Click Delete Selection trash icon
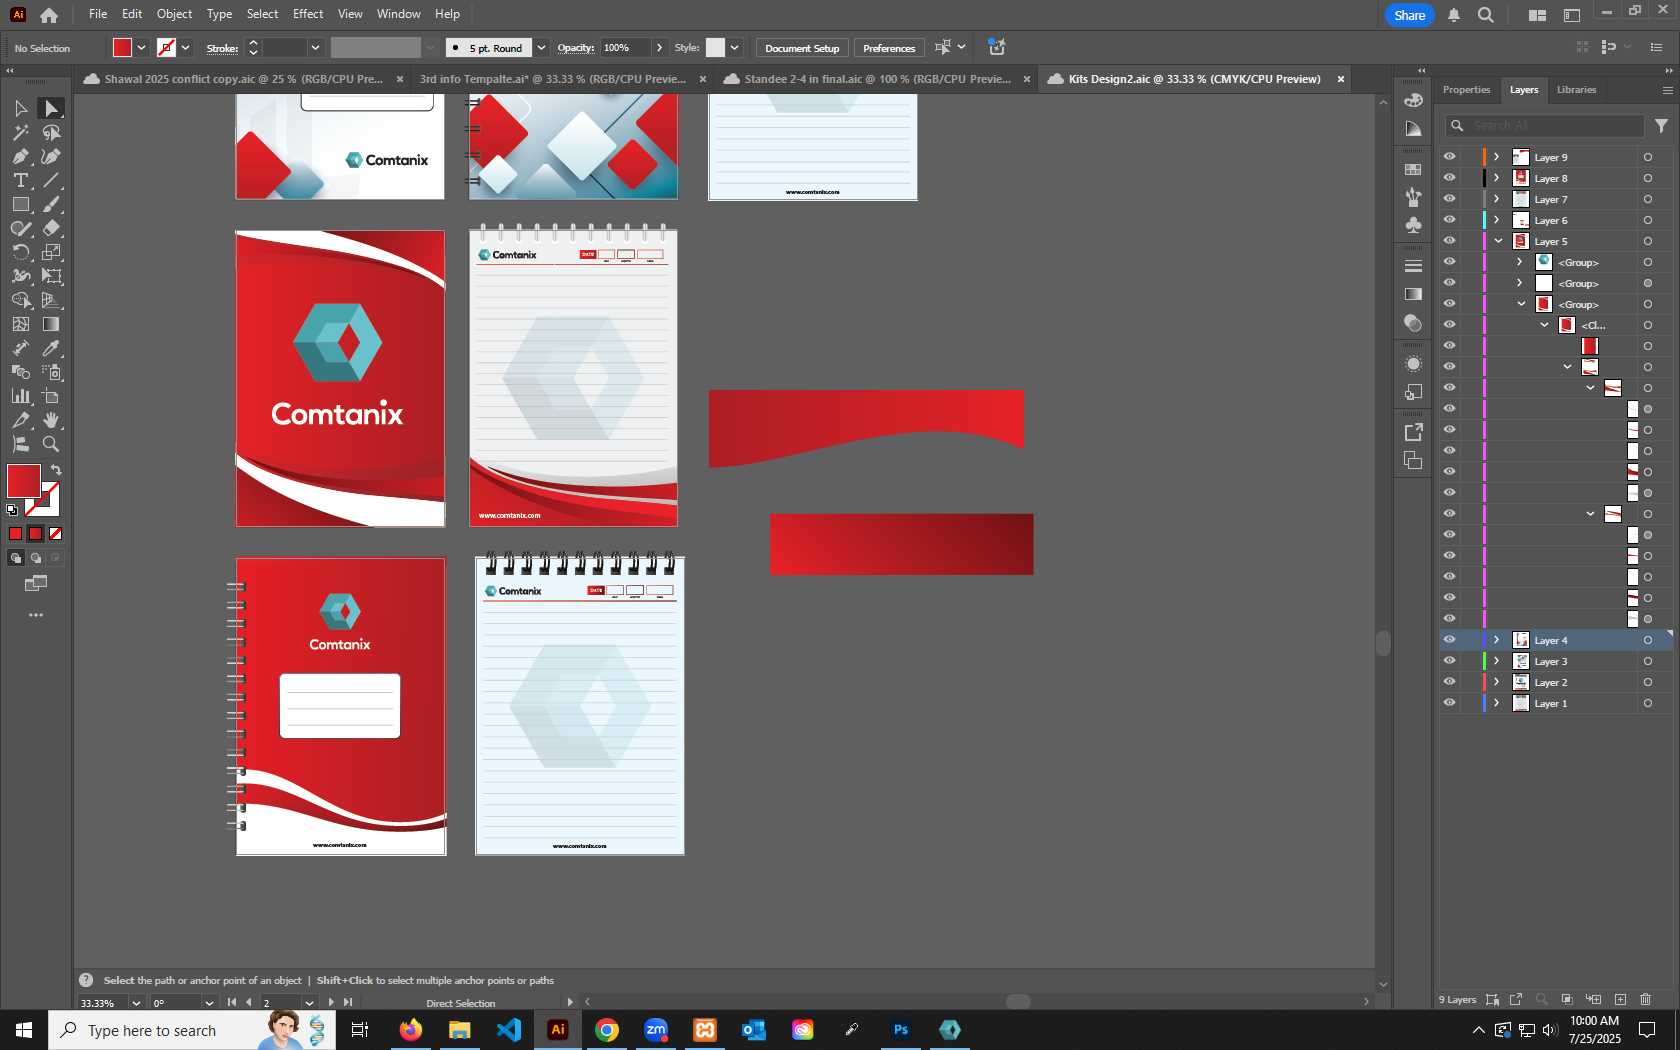1680x1050 pixels. tap(1646, 999)
